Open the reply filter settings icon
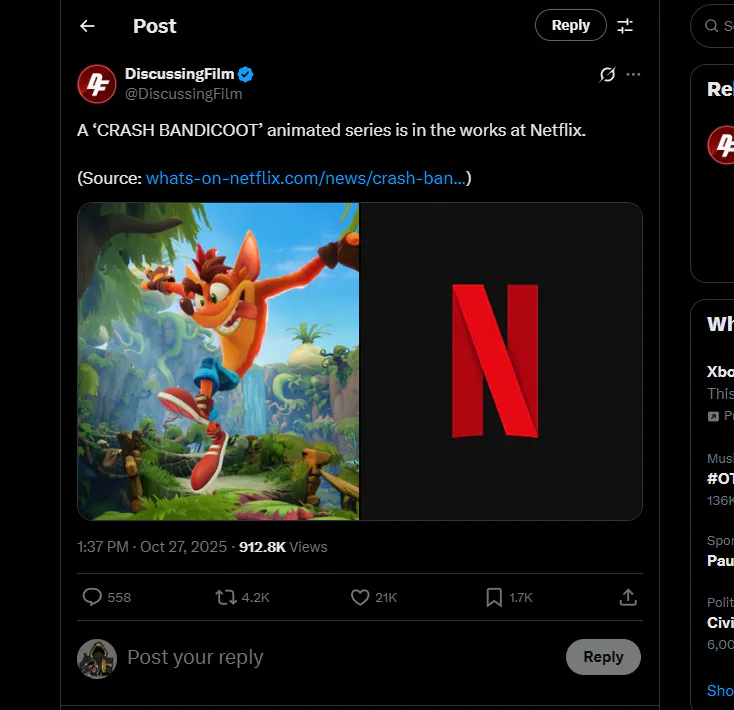Screen dimensions: 734x710 point(625,26)
